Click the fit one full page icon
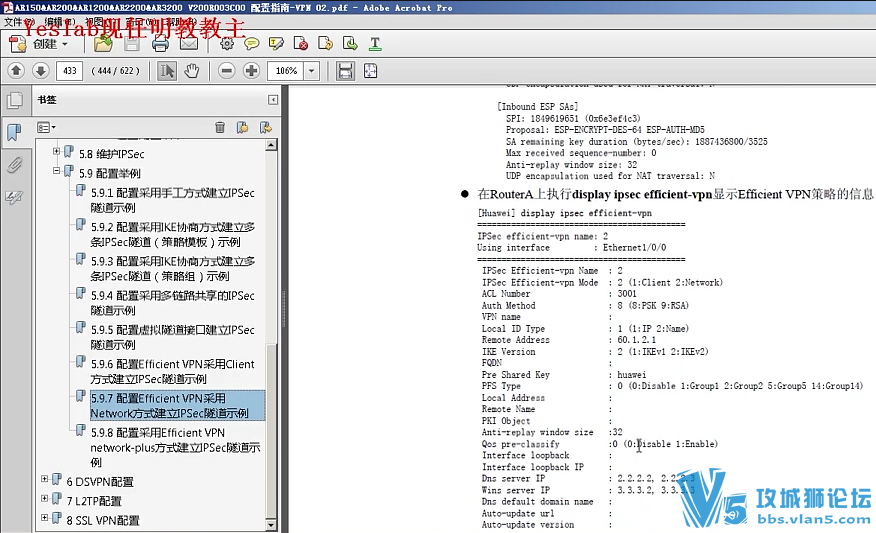This screenshot has height=533, width=876. (370, 71)
